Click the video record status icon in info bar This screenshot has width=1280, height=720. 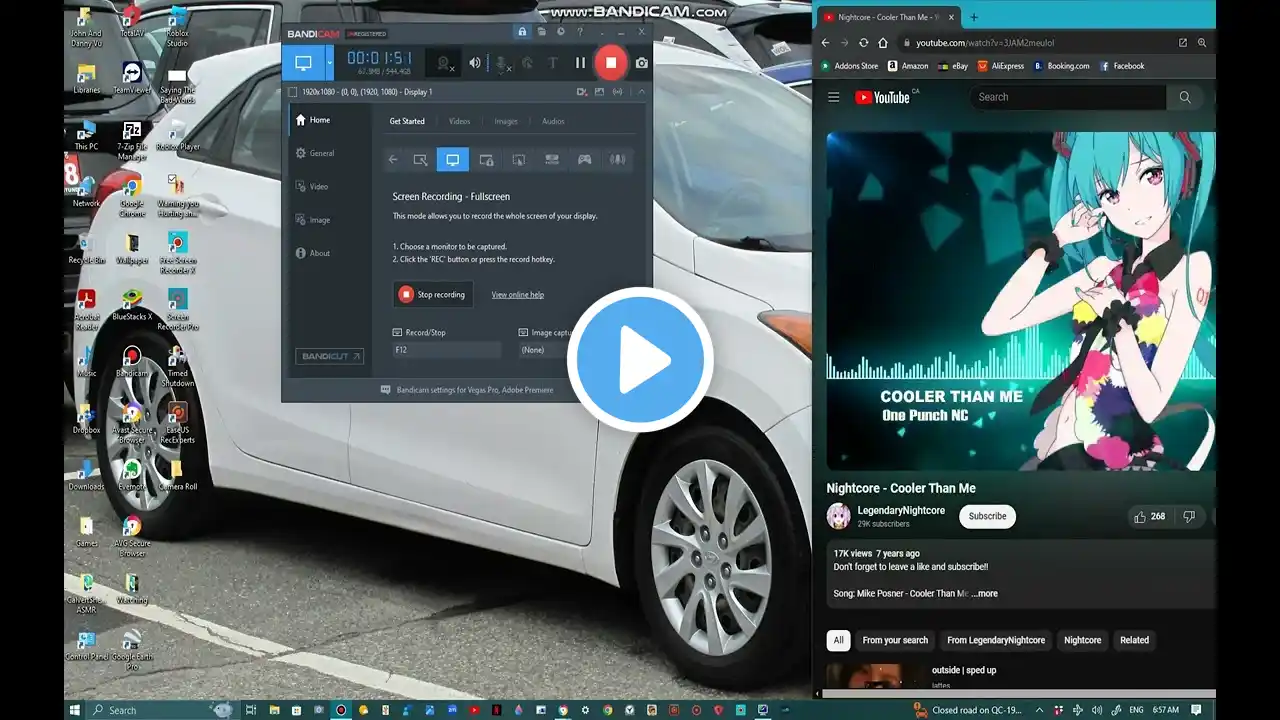coord(582,92)
